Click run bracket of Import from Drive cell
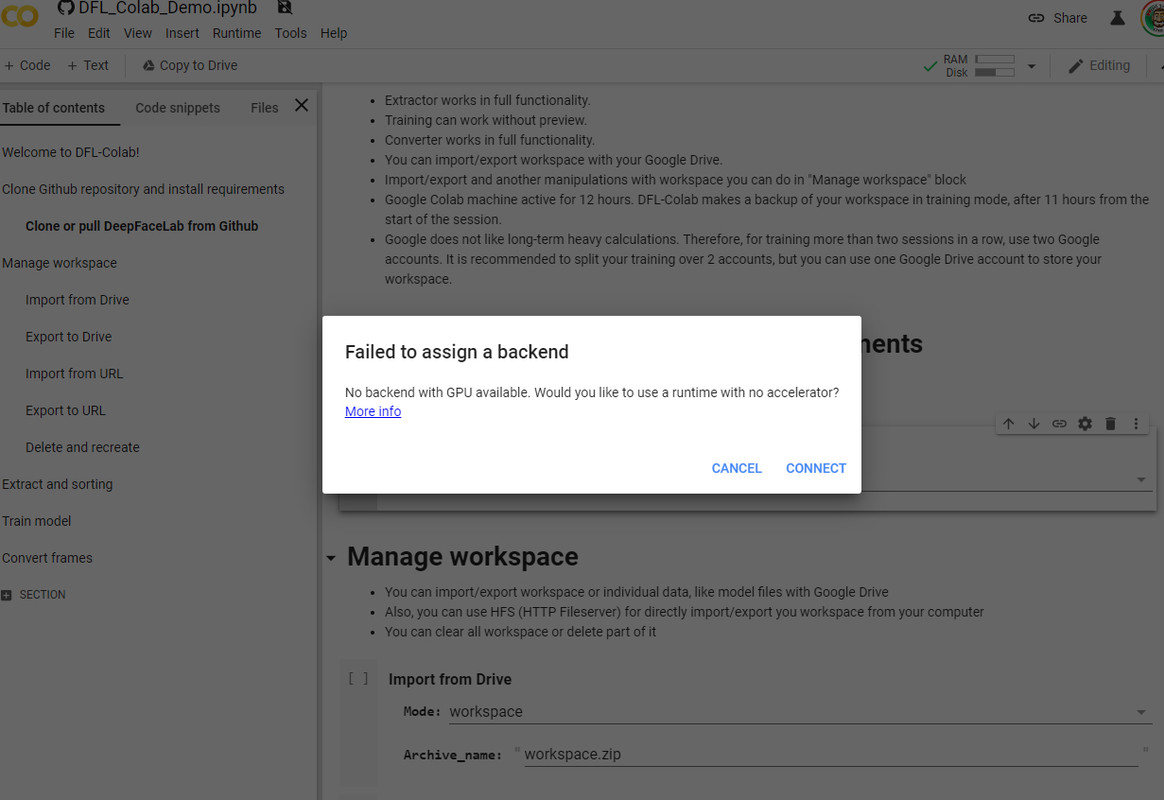The image size is (1164, 800). point(359,678)
